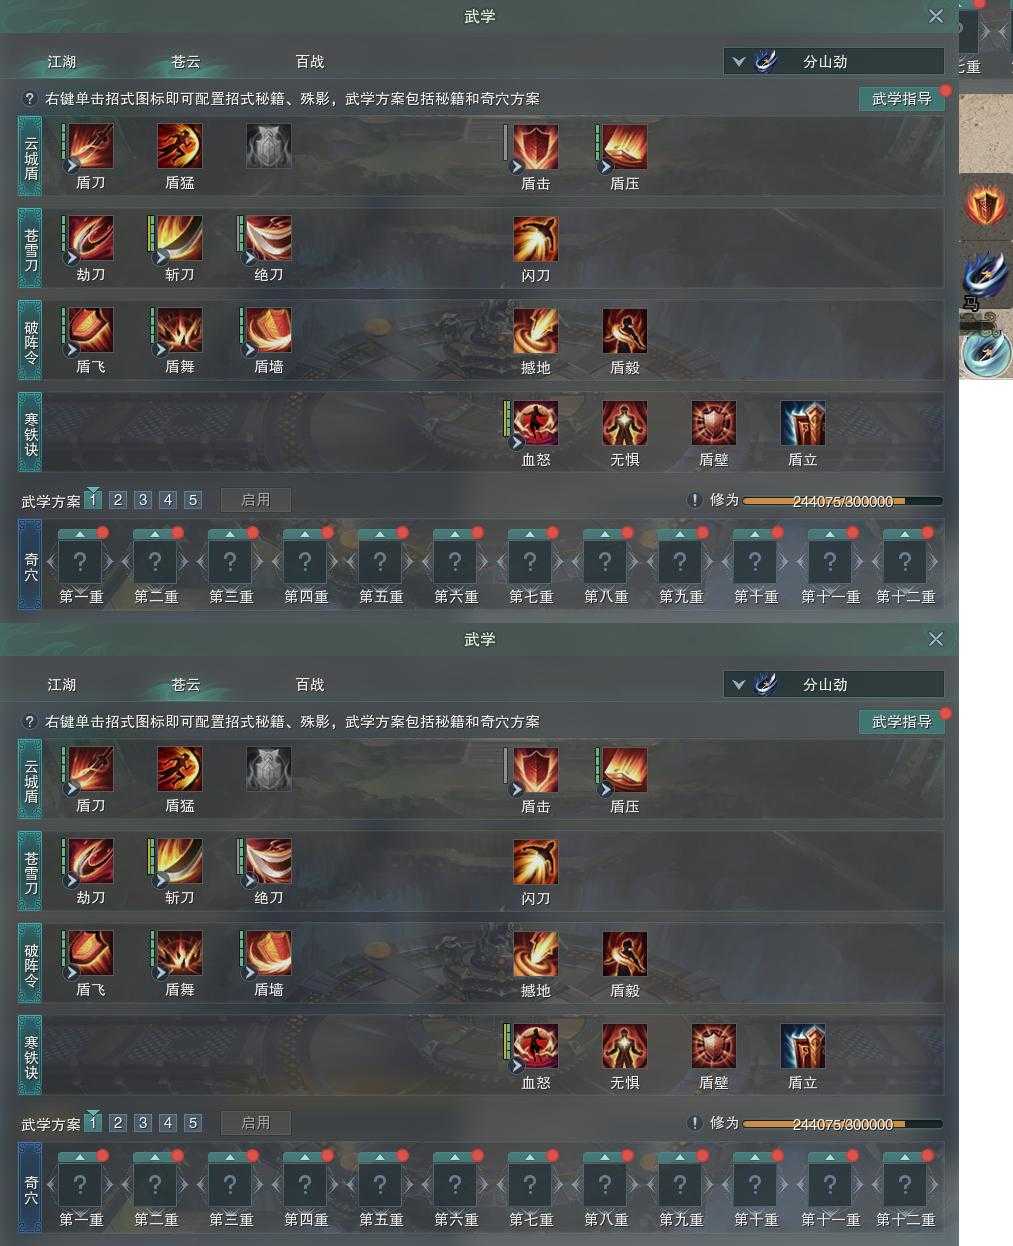
Task: Switch to the 江湖 tab in upper panel
Action: pos(62,61)
